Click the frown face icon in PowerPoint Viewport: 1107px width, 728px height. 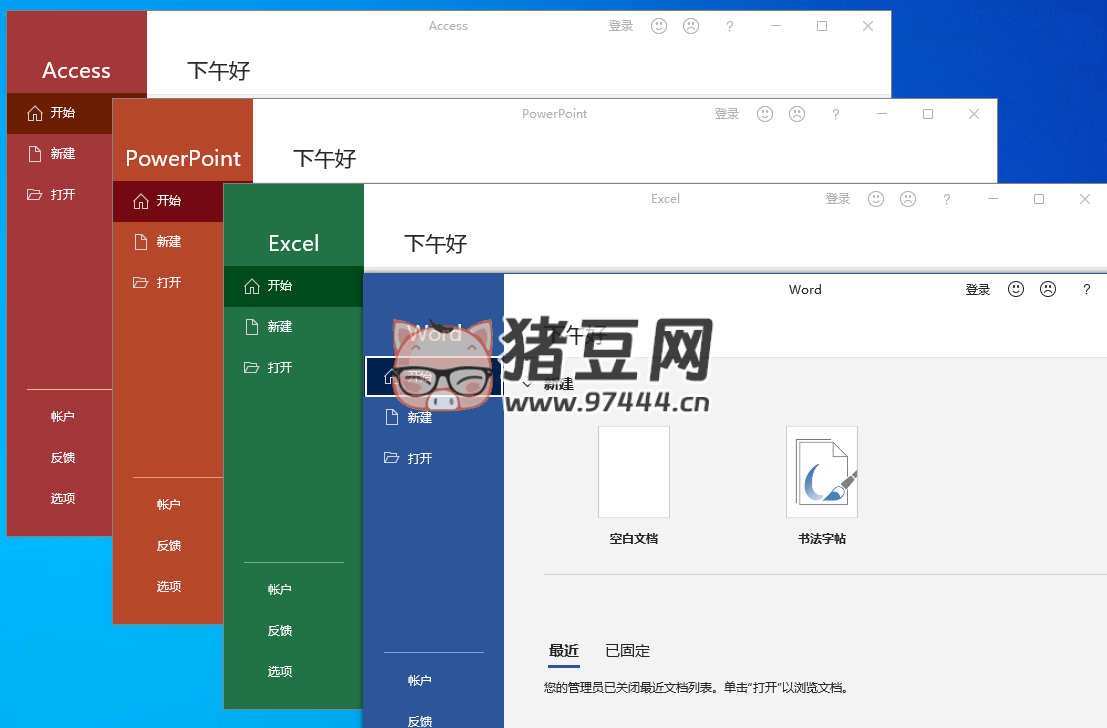797,114
